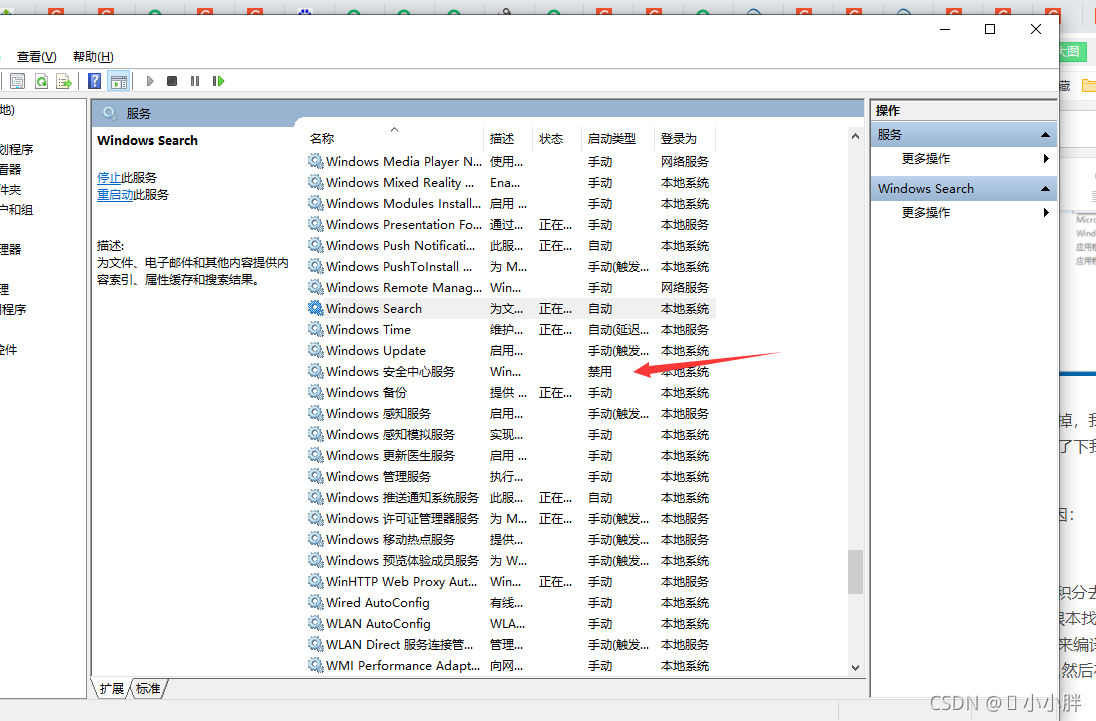The height and width of the screenshot is (721, 1096).
Task: Select Windows Push Notificati... service
Action: 511,245
